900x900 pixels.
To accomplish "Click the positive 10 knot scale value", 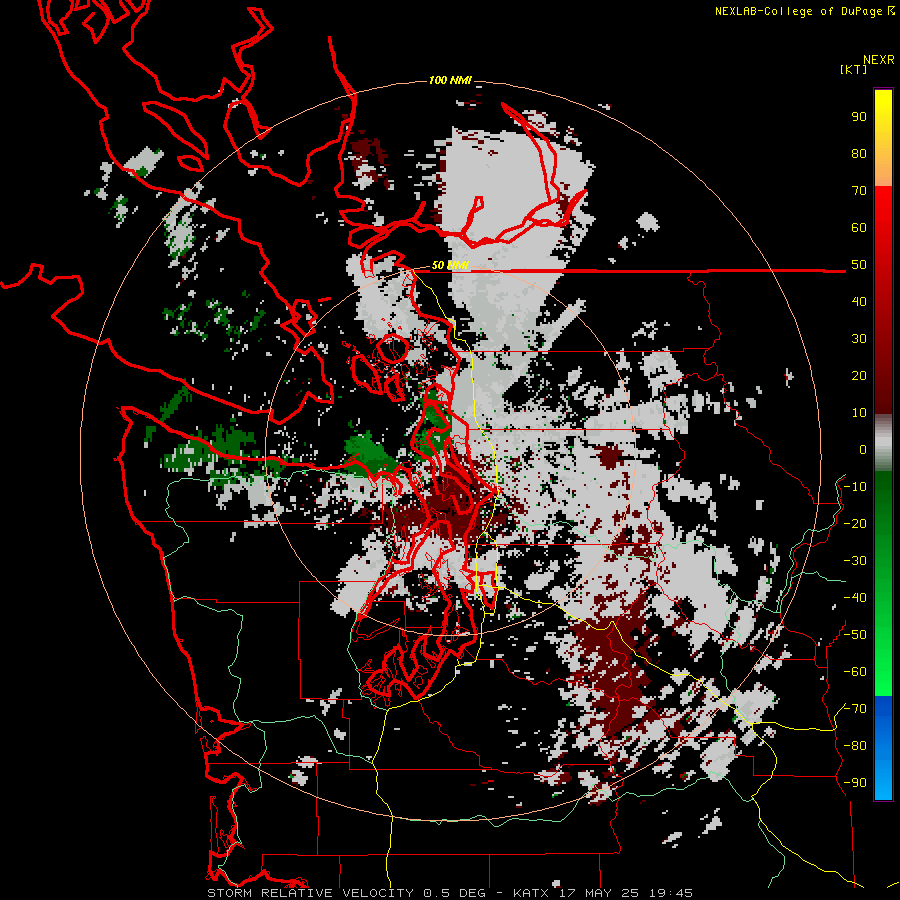I will pos(859,413).
